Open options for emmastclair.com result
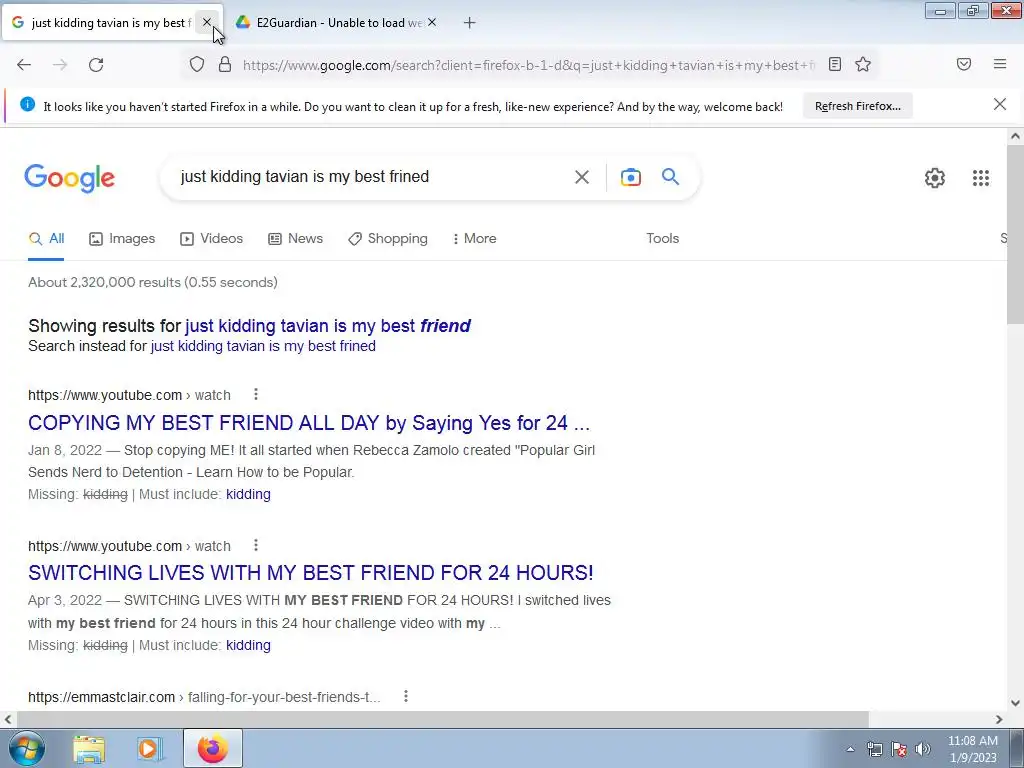Image resolution: width=1024 pixels, height=768 pixels. point(406,696)
